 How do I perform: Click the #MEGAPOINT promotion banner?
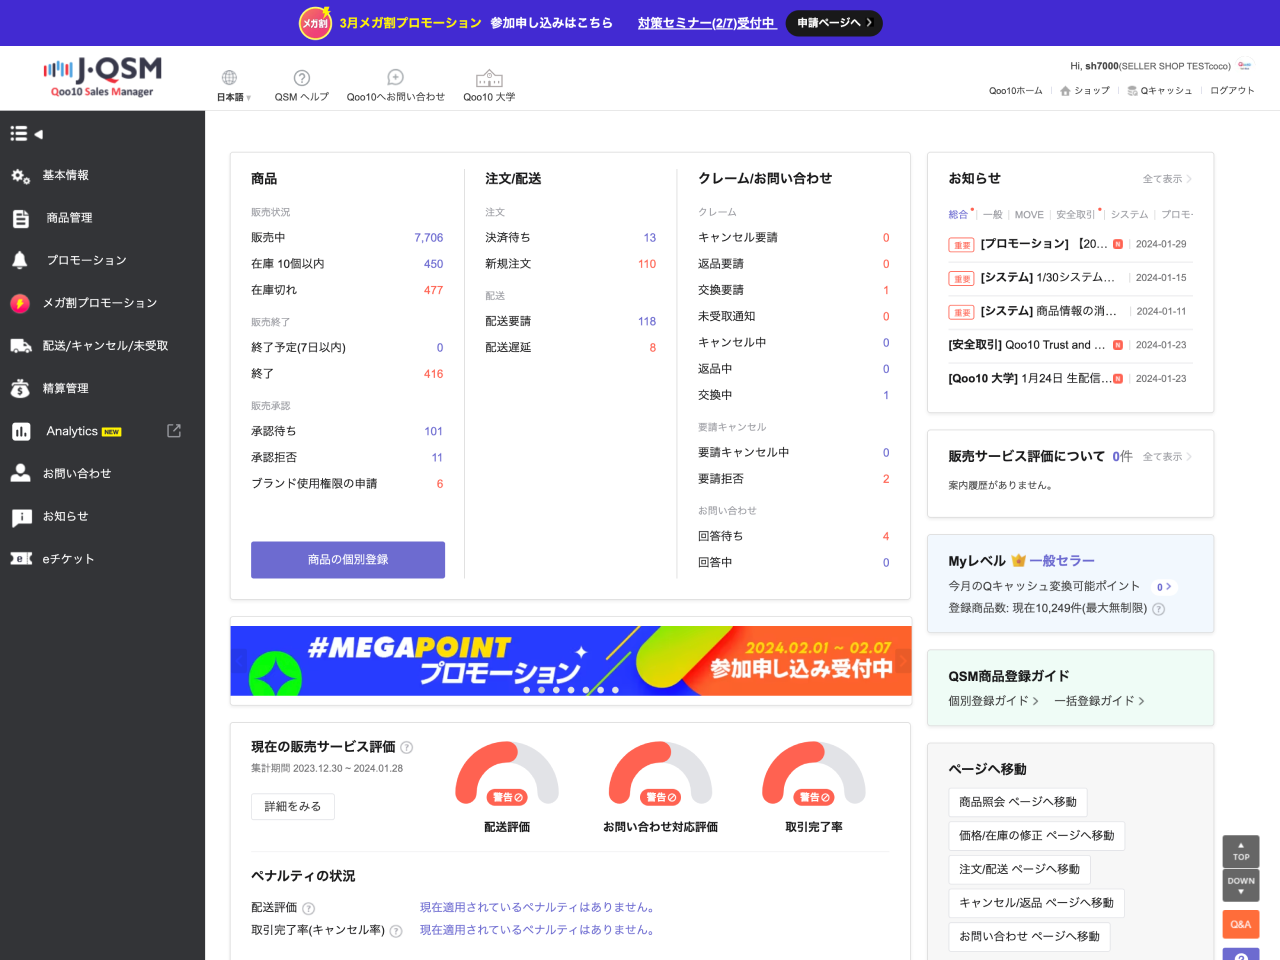coord(571,661)
